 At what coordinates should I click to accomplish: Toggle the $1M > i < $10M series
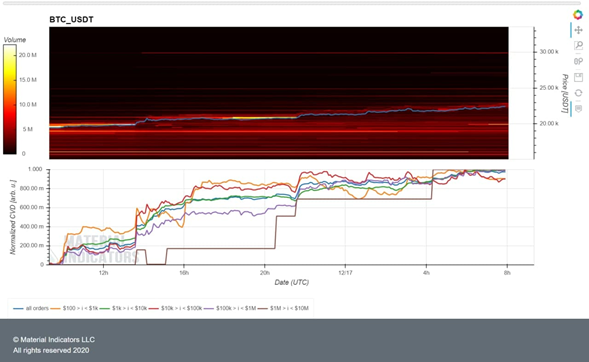(283, 308)
